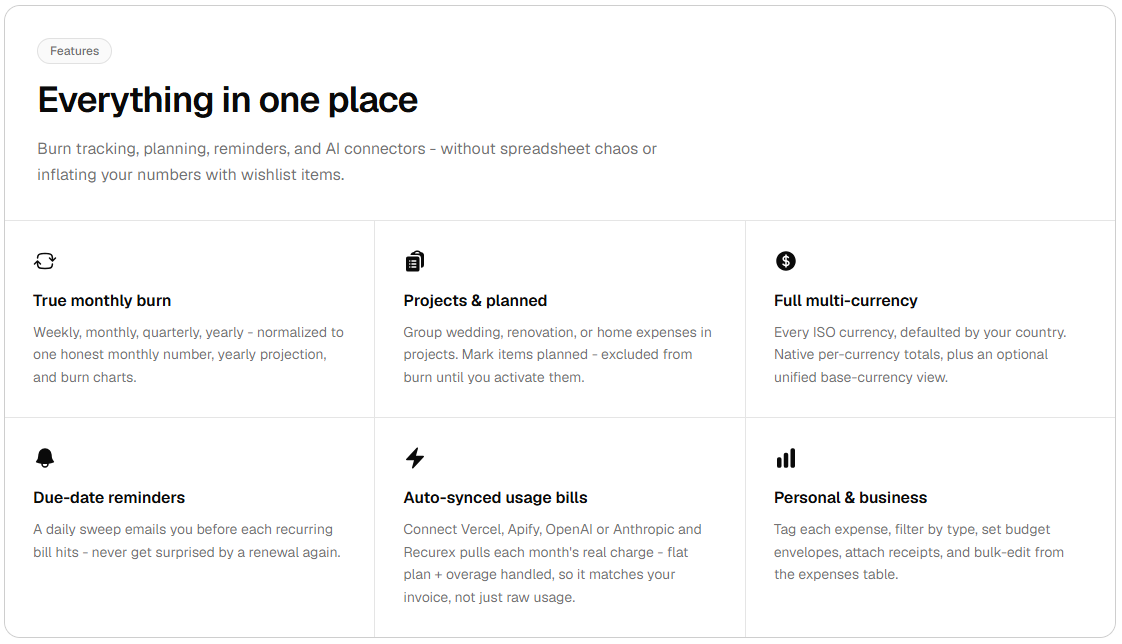Click the Tag each expense description text
The width and height of the screenshot is (1122, 644).
(x=919, y=552)
